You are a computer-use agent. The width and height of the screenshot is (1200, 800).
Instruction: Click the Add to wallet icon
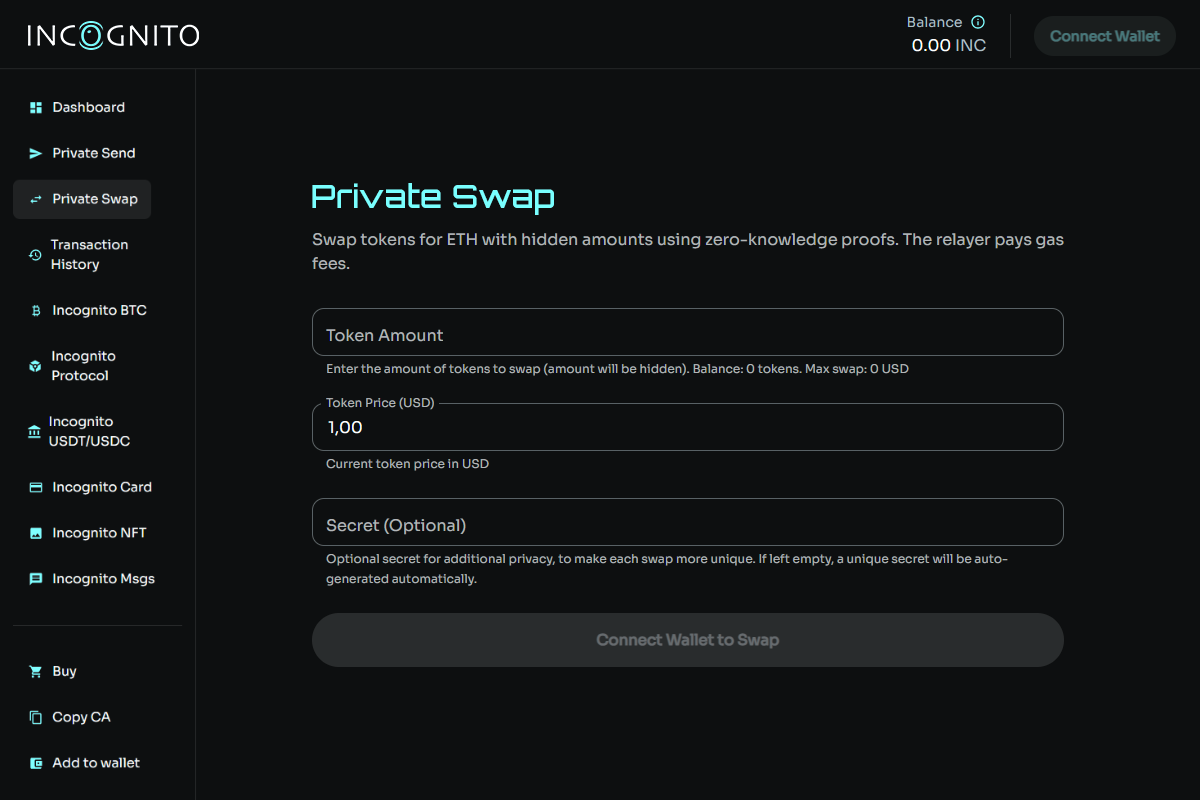[x=36, y=763]
